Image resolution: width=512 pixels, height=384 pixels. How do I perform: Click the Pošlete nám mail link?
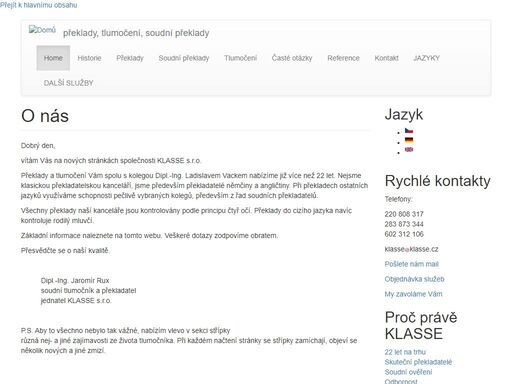pos(411,264)
